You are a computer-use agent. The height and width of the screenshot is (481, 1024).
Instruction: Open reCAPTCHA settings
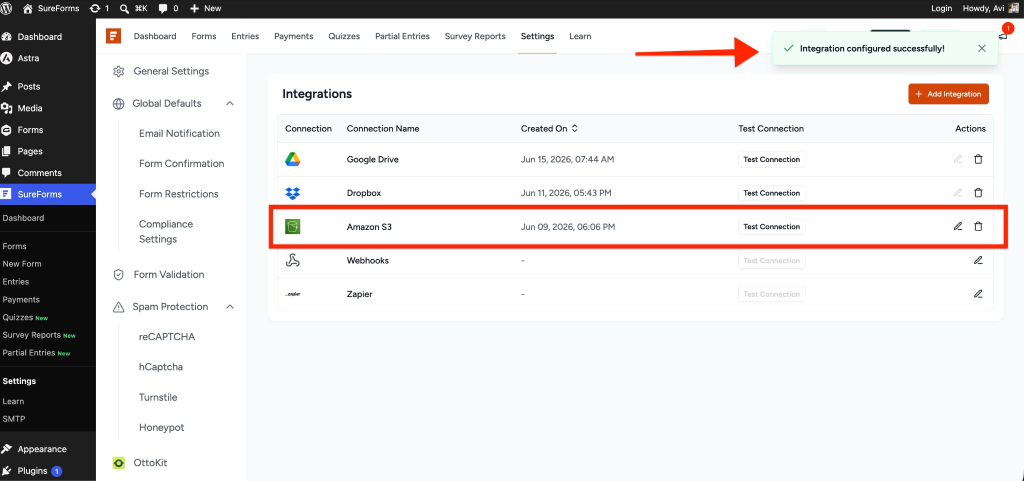(167, 337)
